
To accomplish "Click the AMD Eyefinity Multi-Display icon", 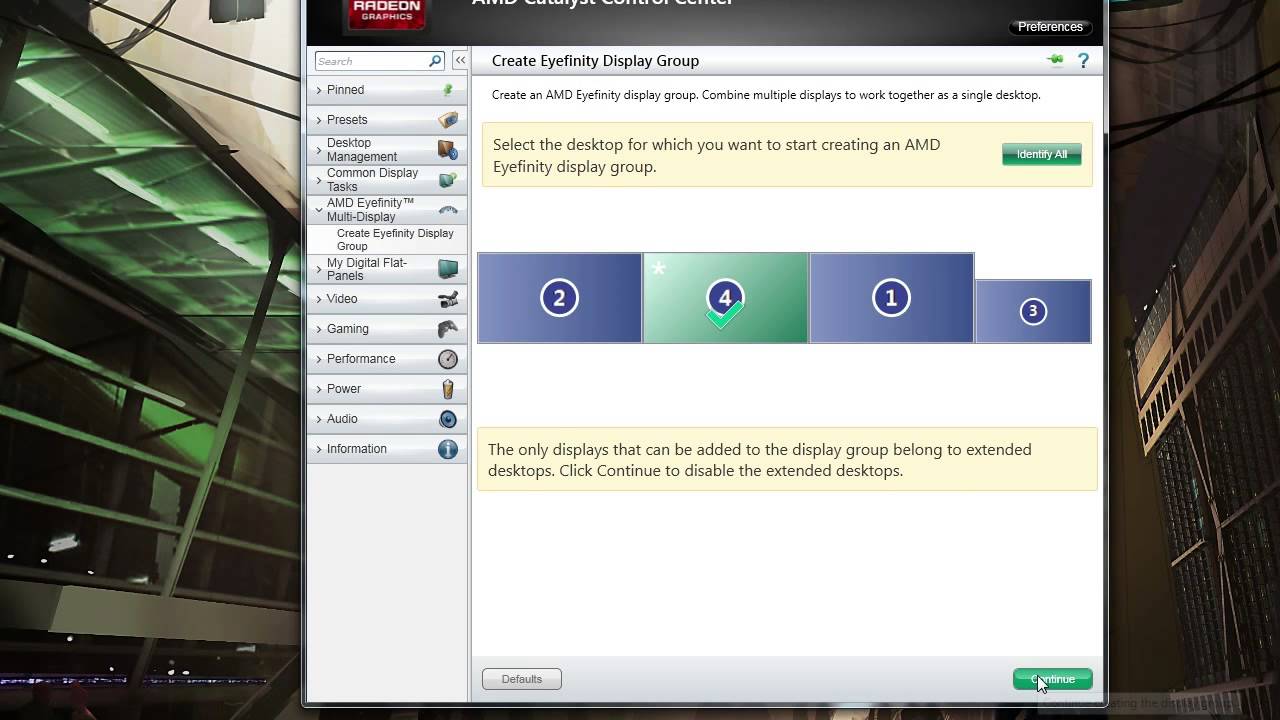I will (448, 210).
